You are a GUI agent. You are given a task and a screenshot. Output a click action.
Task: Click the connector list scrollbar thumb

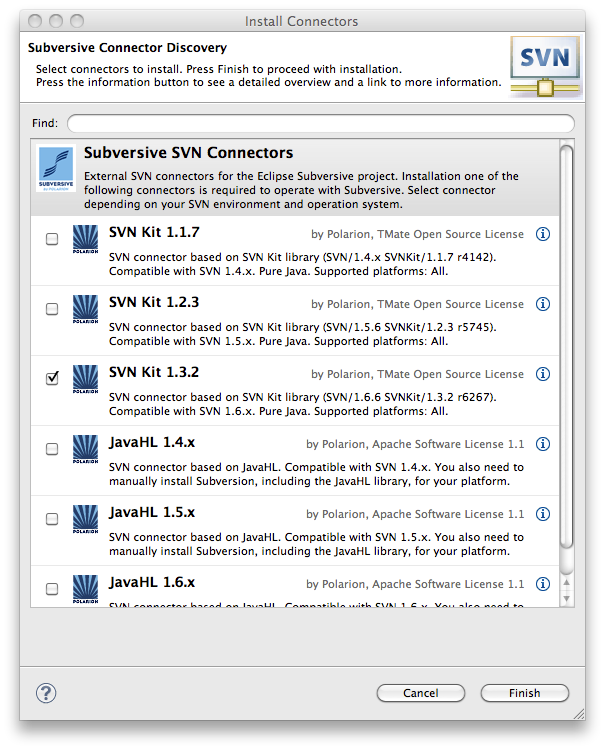pos(566,347)
